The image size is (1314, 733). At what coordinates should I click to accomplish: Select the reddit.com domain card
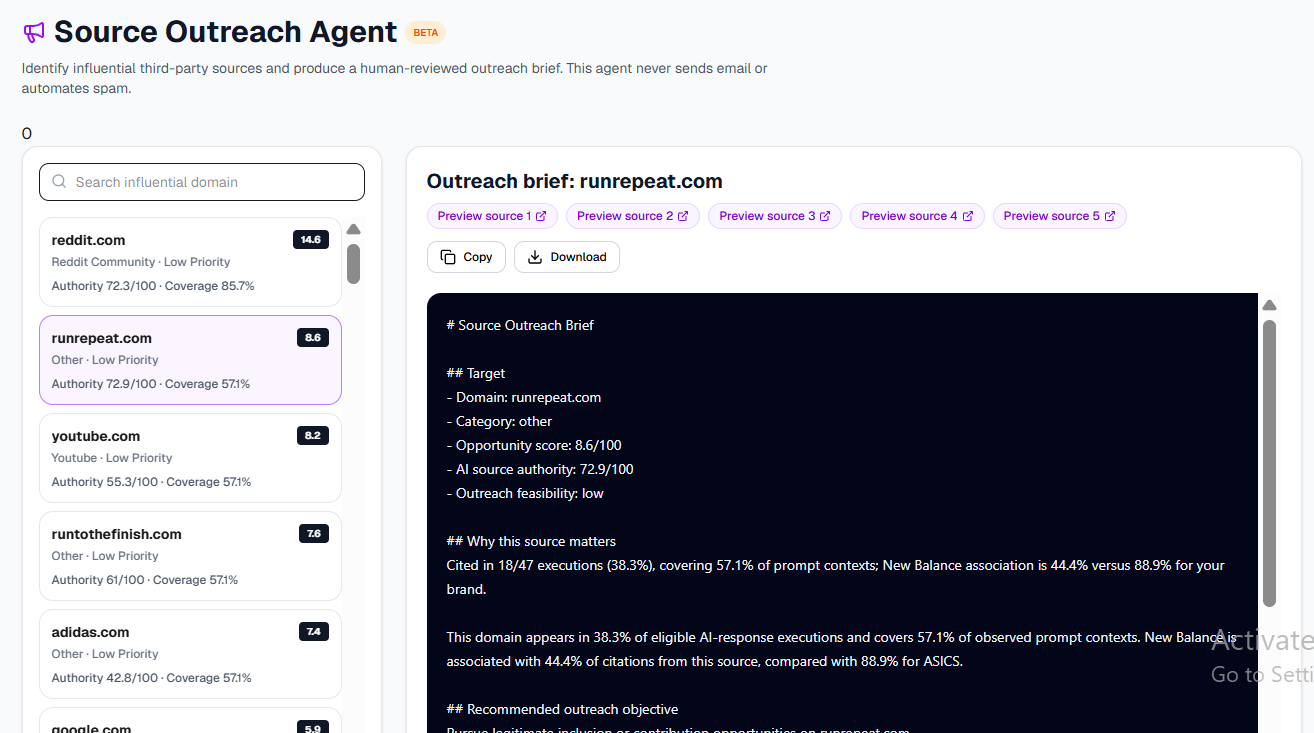pos(190,262)
